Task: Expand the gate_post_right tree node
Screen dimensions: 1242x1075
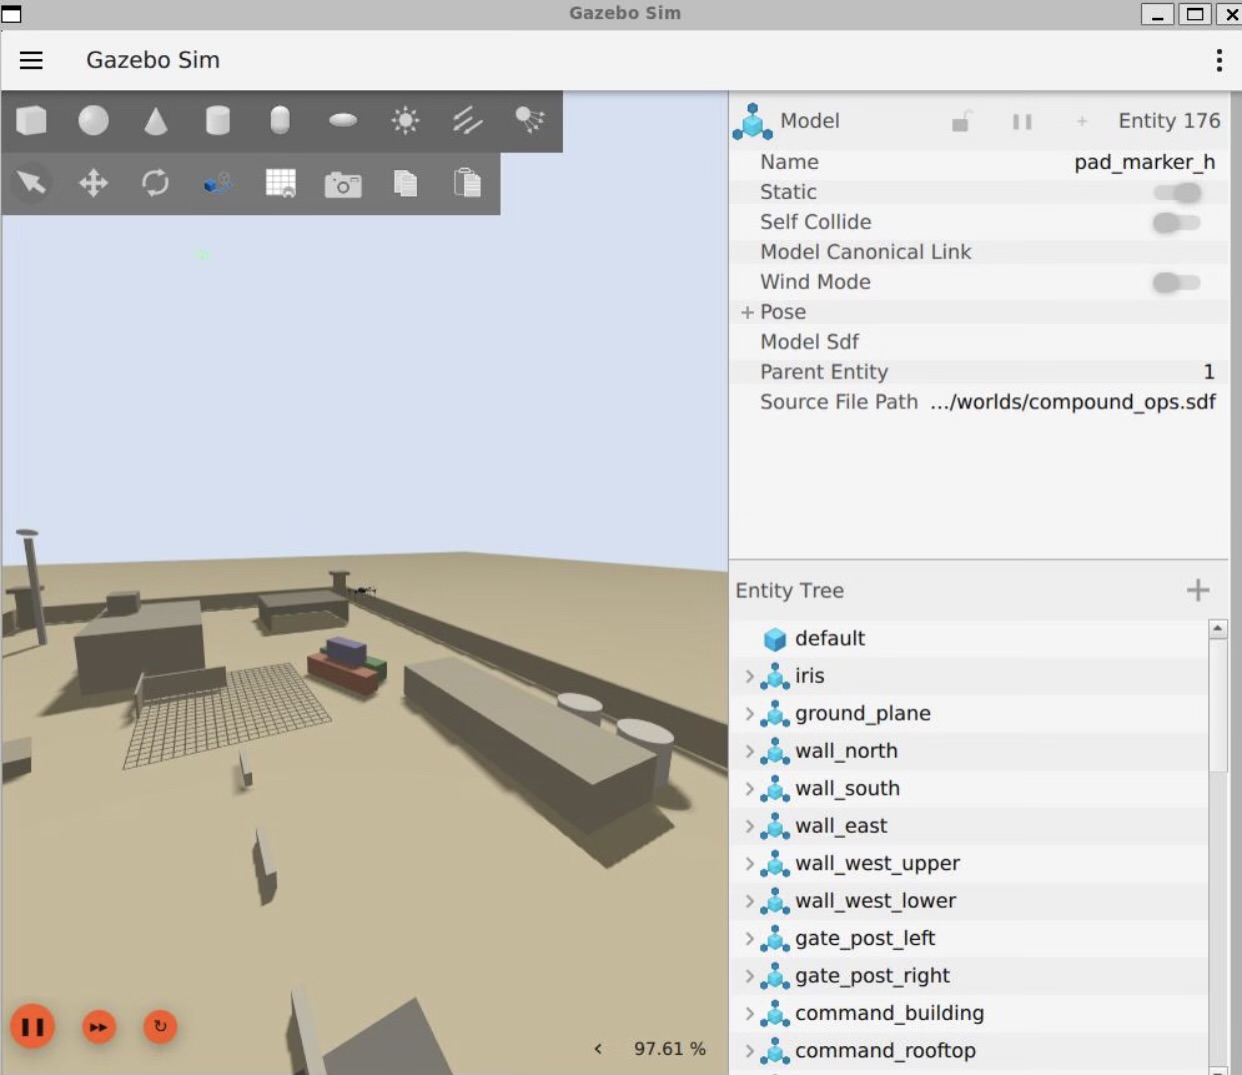Action: 749,976
